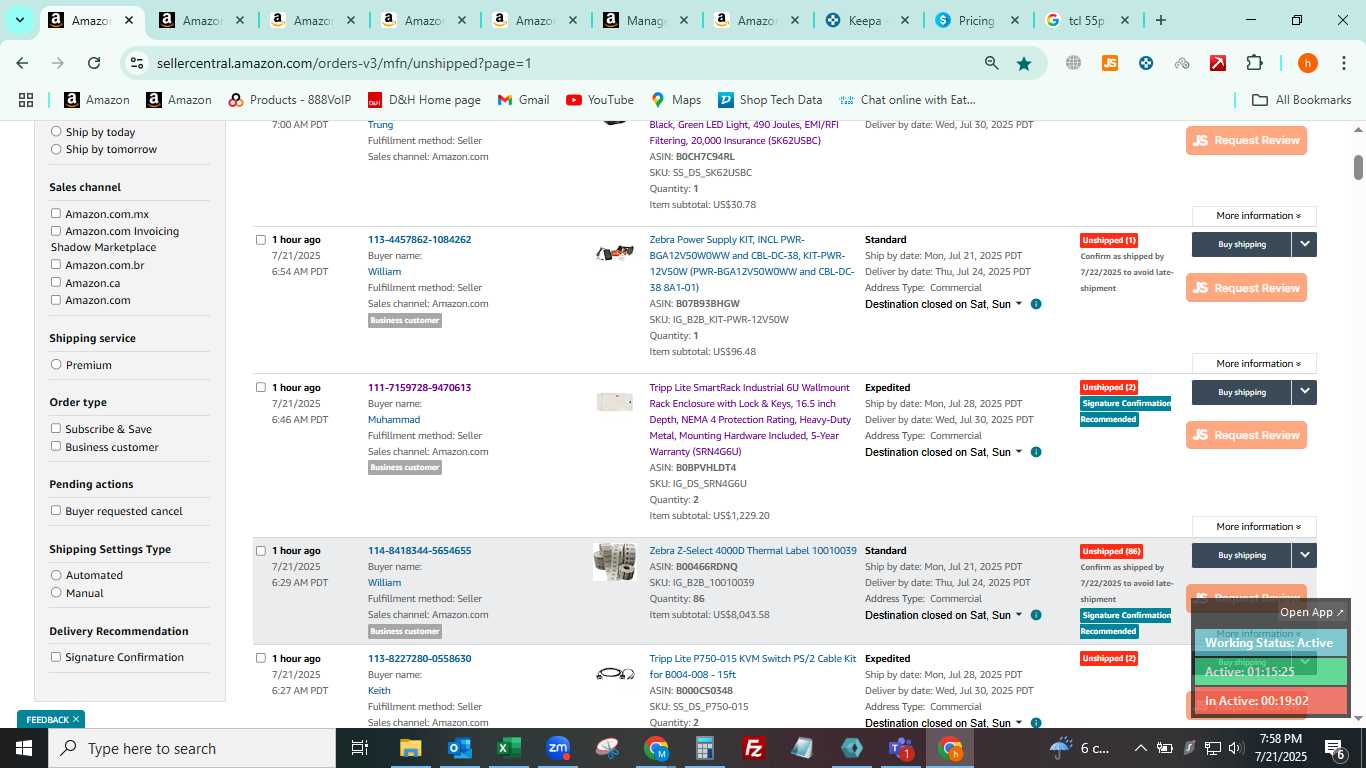Open Buy shipping dropdown for Zebra Z-Select order
Viewport: 1366px width, 768px height.
pyautogui.click(x=1304, y=555)
